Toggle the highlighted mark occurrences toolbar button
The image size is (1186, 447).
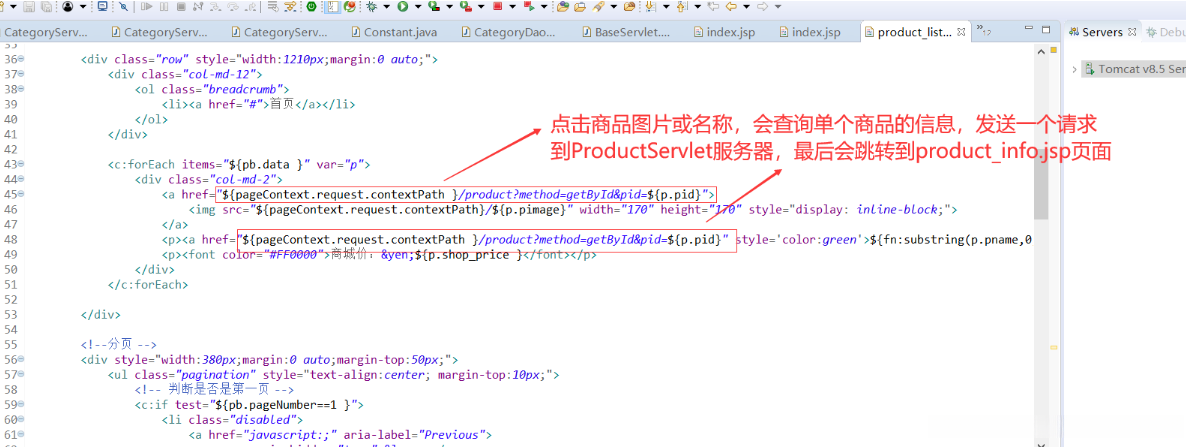click(x=332, y=6)
